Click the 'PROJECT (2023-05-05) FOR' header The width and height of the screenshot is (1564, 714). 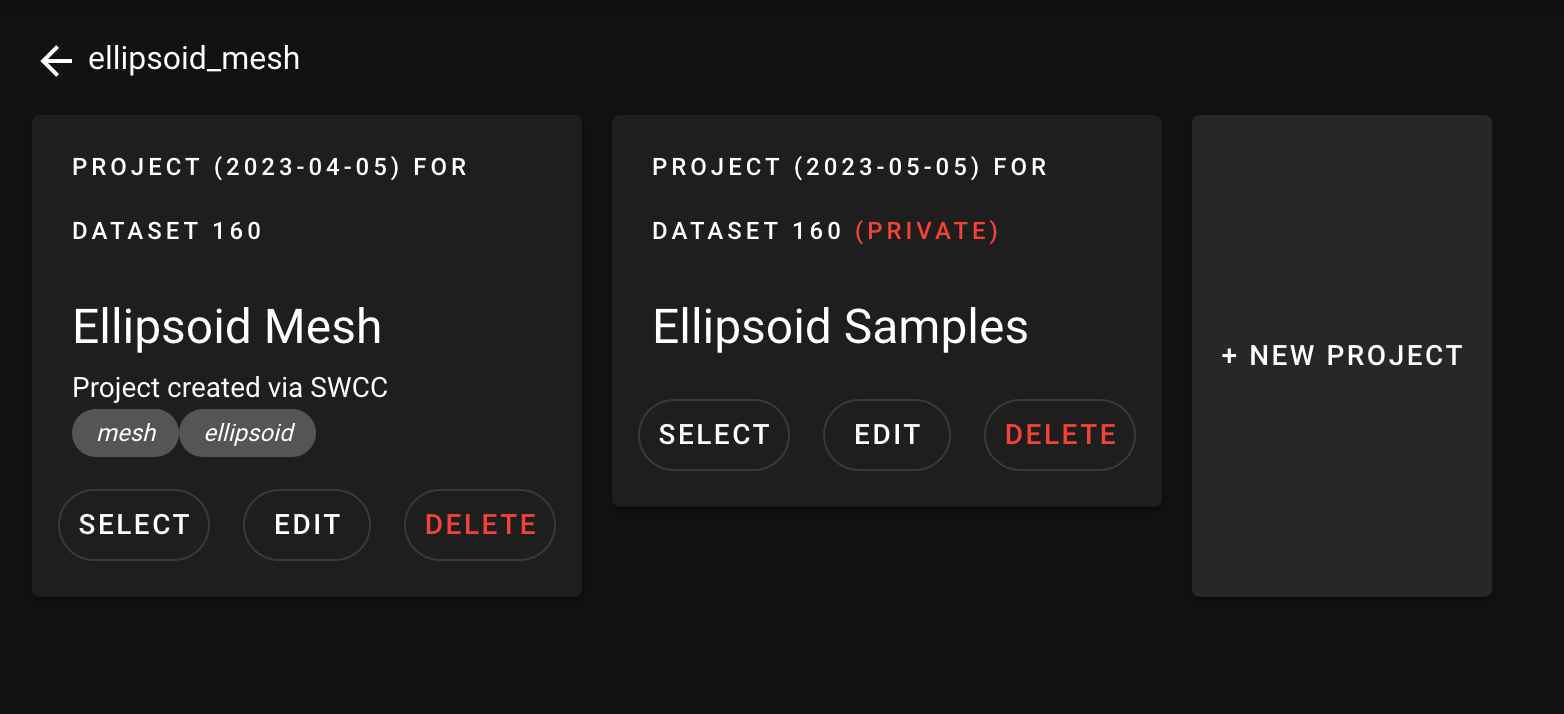click(850, 167)
